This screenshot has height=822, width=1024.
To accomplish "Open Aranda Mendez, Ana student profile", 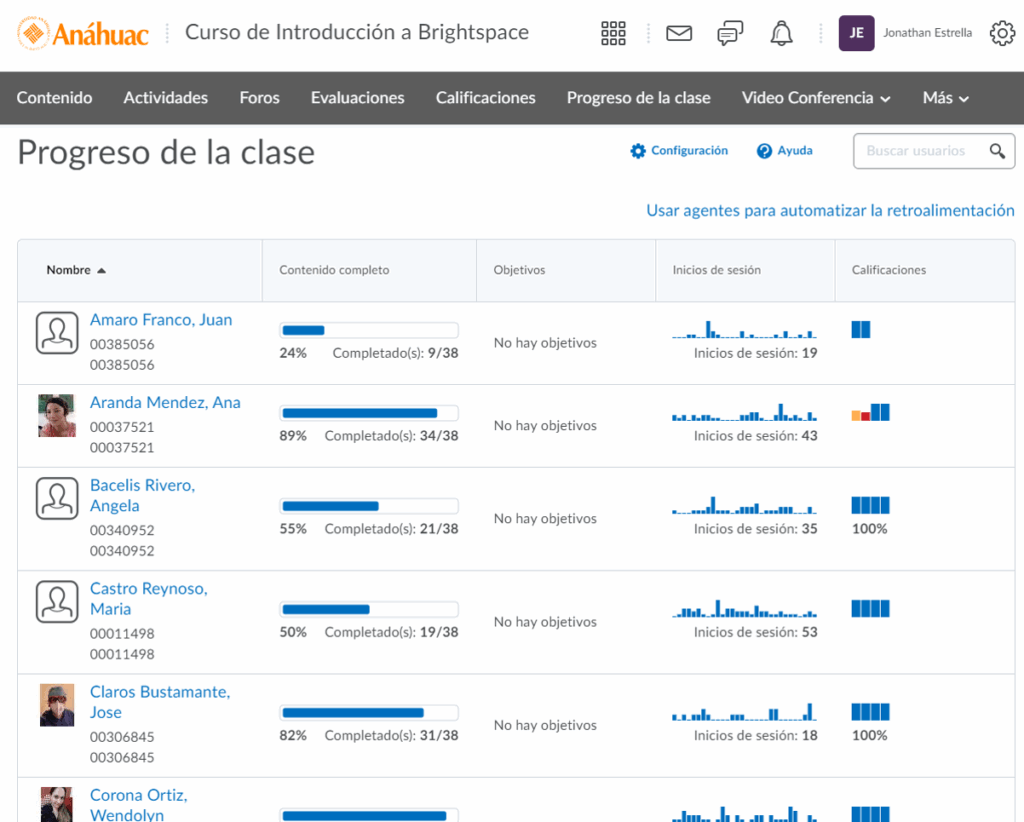I will pos(165,402).
